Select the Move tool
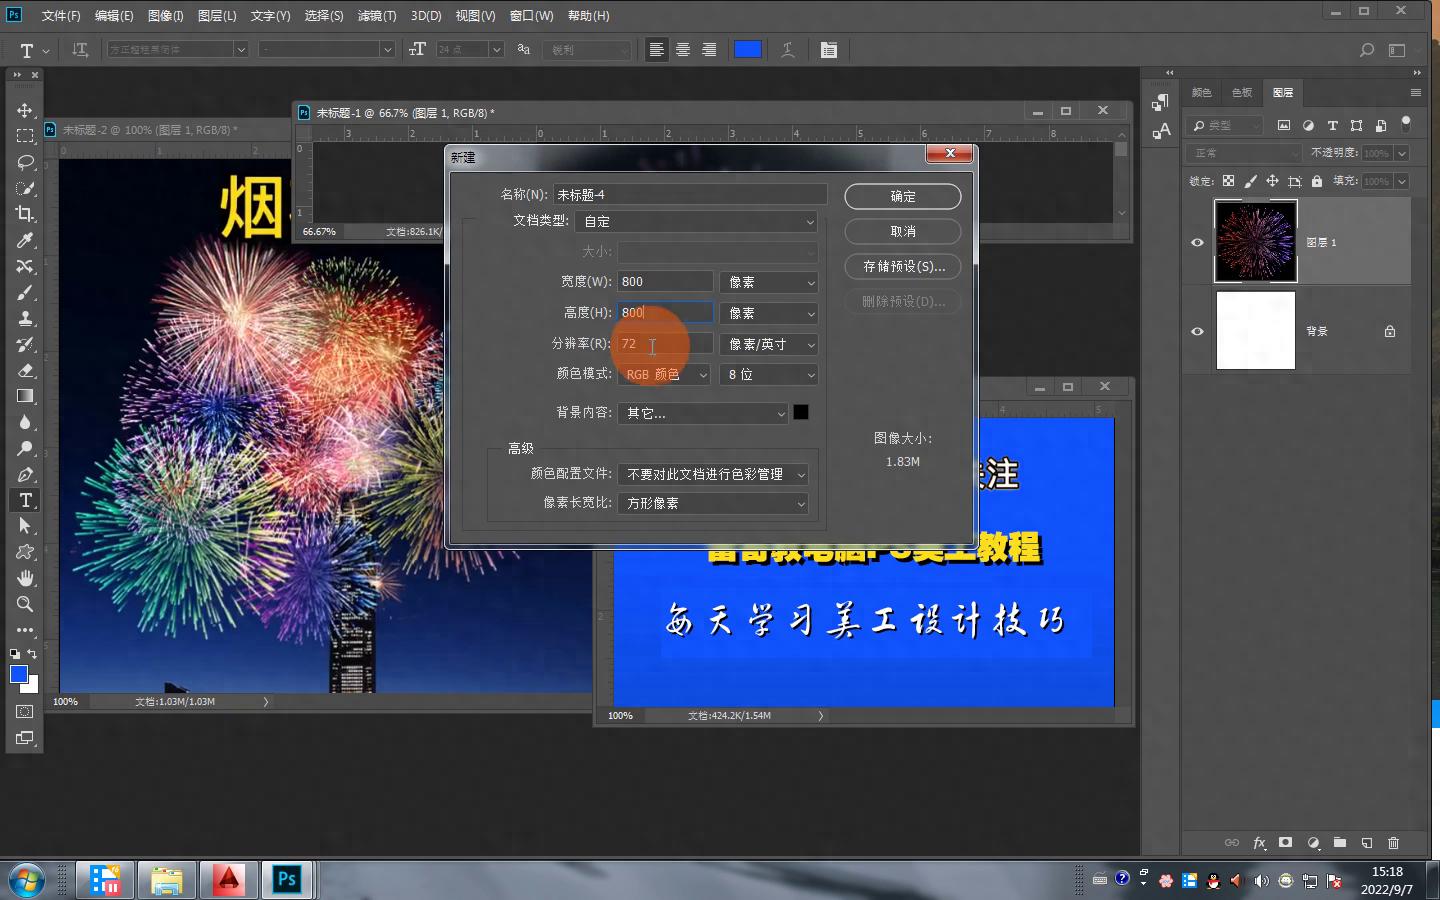The height and width of the screenshot is (900, 1440). [x=25, y=110]
